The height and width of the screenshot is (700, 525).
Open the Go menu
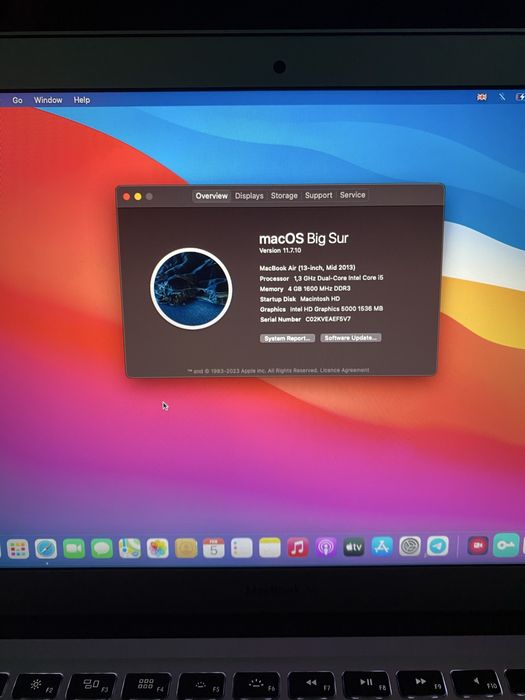pyautogui.click(x=17, y=100)
